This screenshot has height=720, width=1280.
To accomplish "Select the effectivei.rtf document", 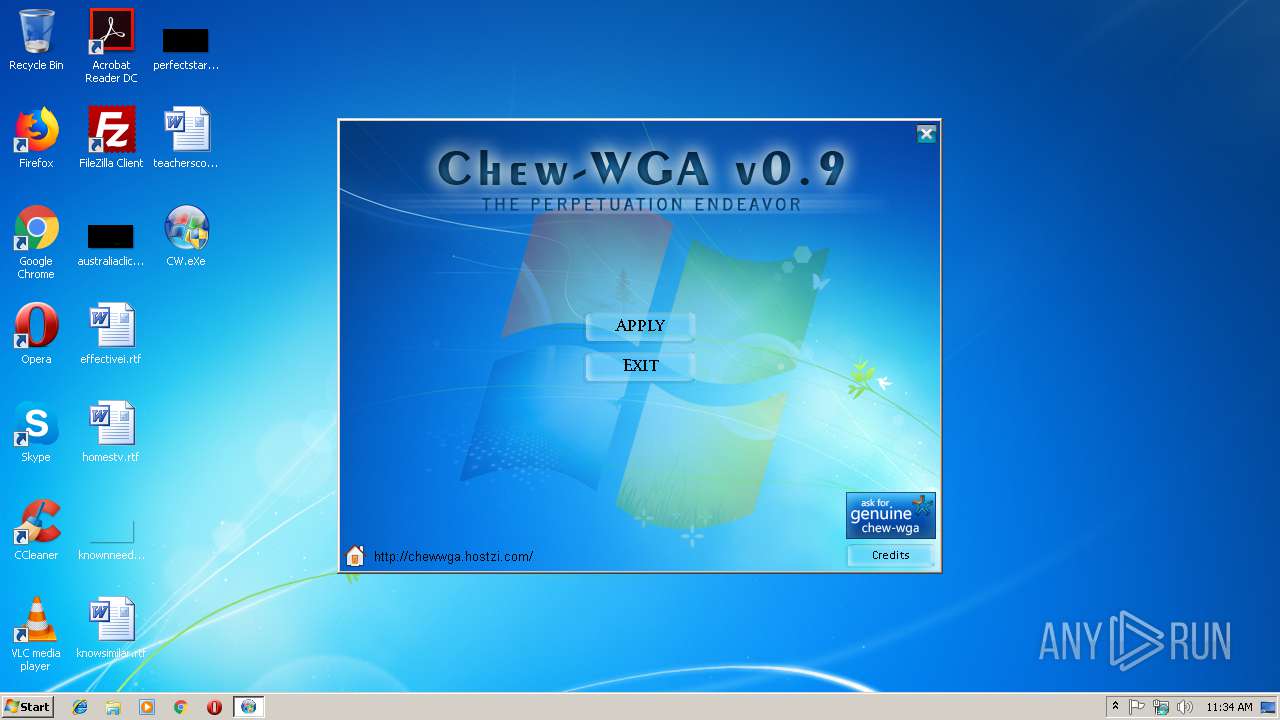I will (111, 334).
